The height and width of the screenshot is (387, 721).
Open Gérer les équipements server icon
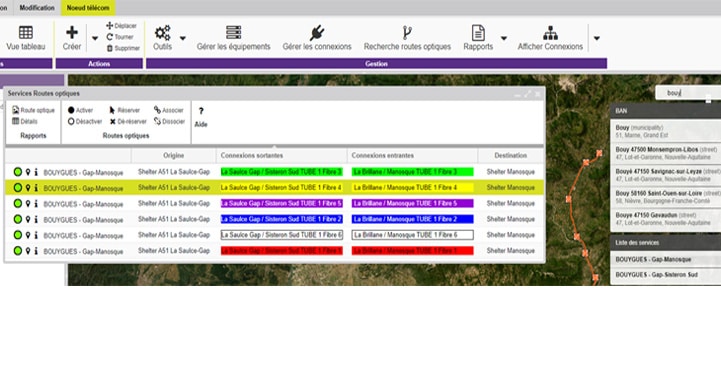(x=234, y=33)
